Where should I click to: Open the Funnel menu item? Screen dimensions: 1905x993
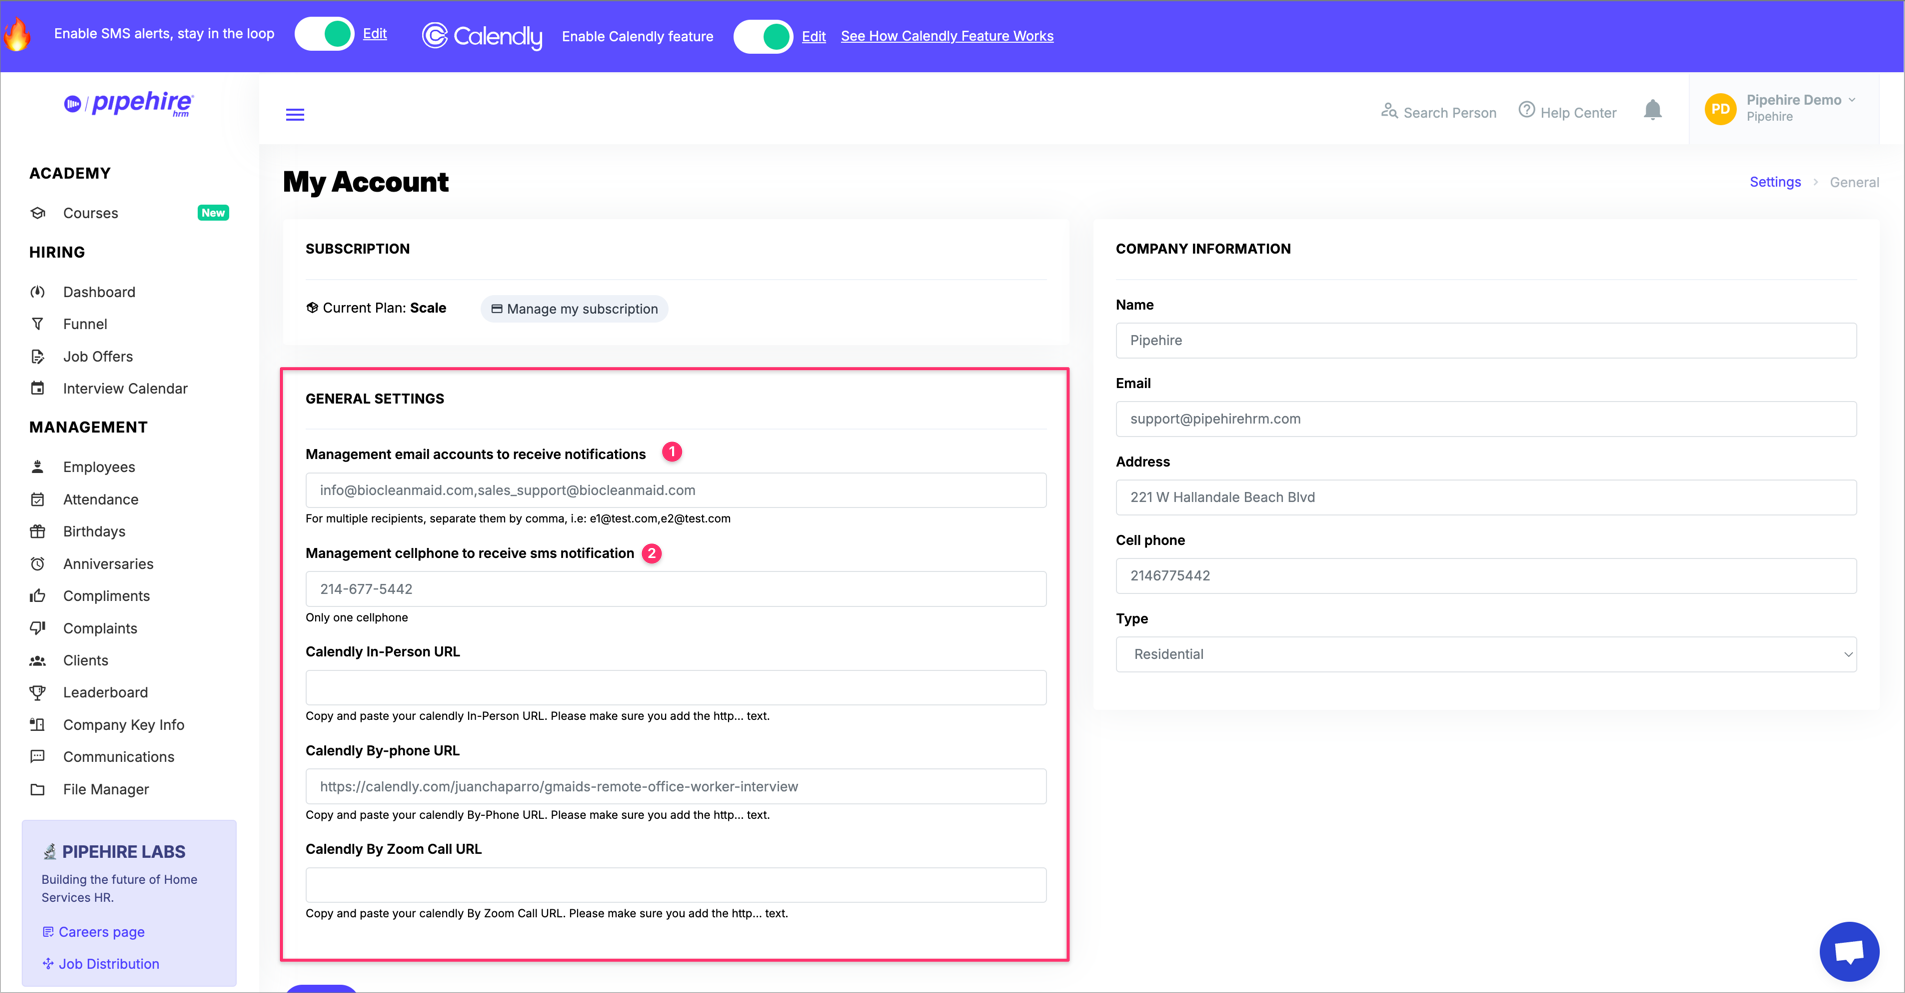(85, 324)
